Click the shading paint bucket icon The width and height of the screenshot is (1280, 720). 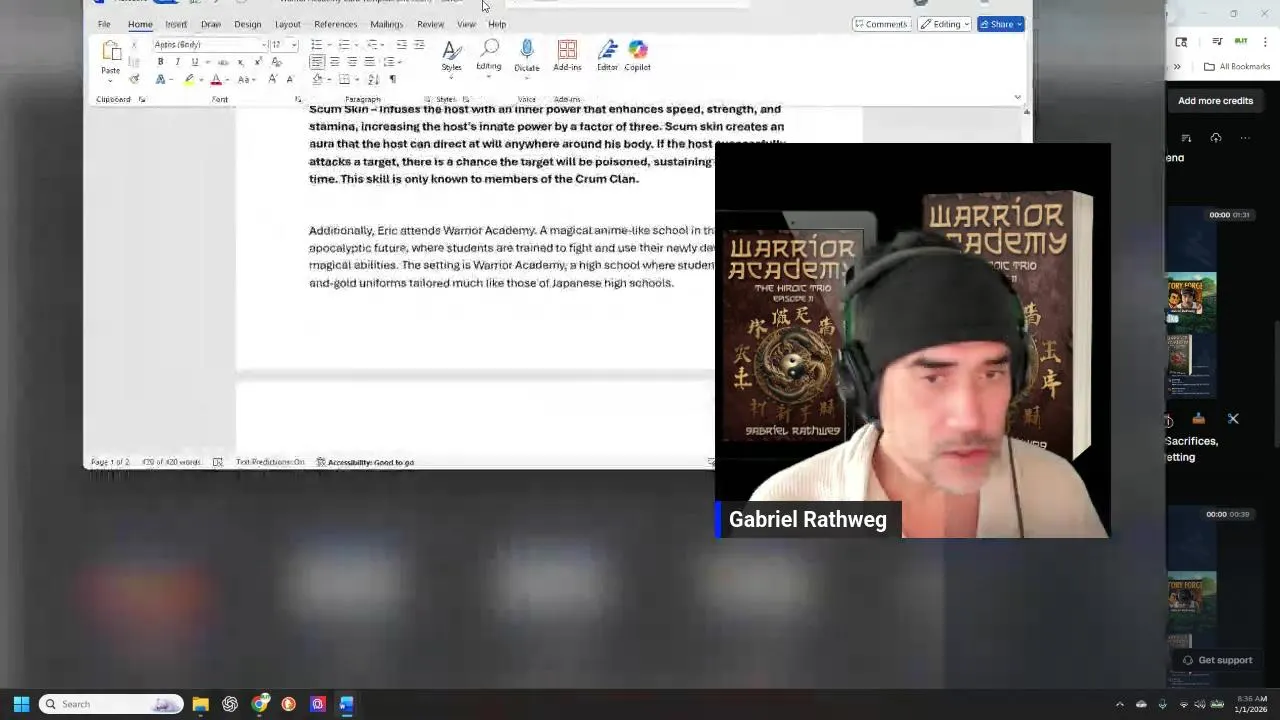(317, 79)
